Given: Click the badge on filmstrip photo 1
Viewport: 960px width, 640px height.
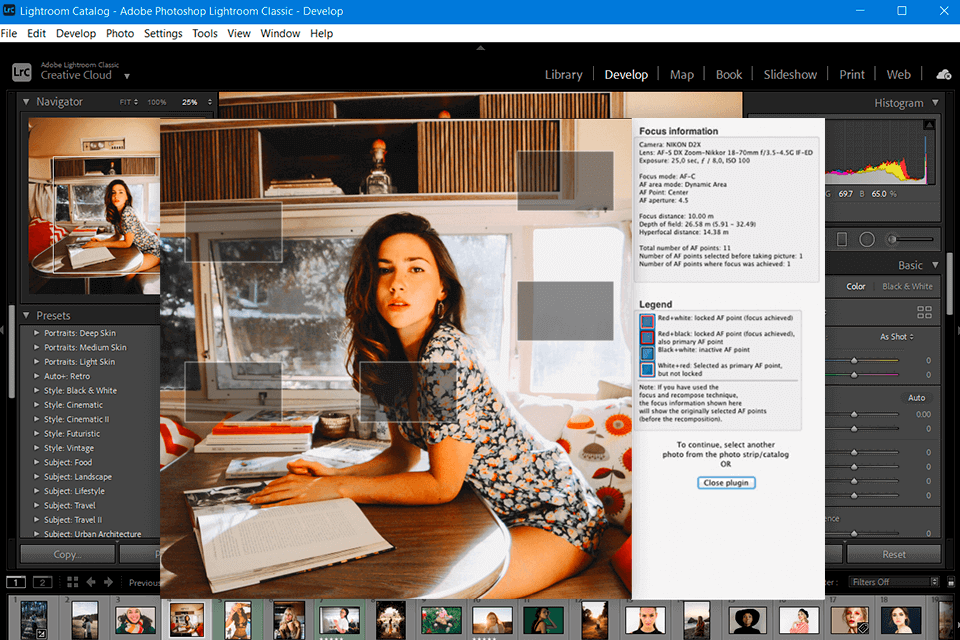Looking at the screenshot, I should click(x=40, y=634).
